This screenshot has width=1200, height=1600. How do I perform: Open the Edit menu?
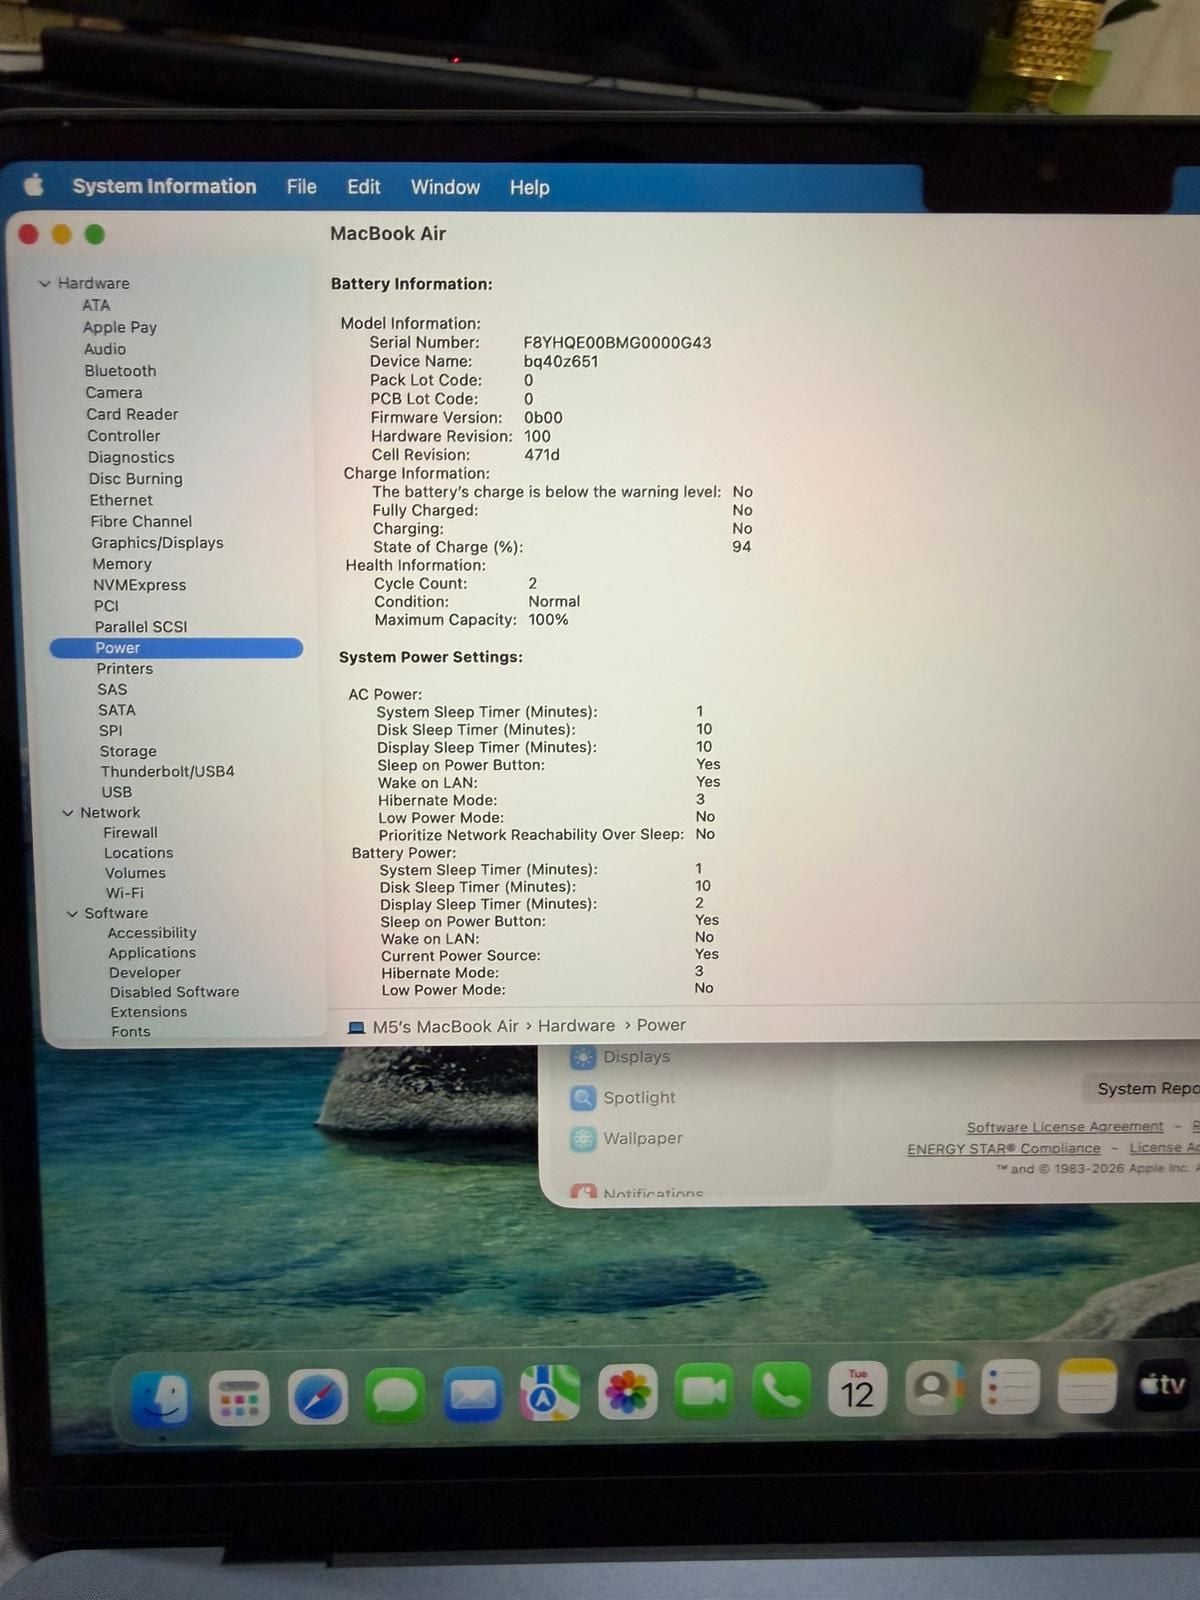363,187
